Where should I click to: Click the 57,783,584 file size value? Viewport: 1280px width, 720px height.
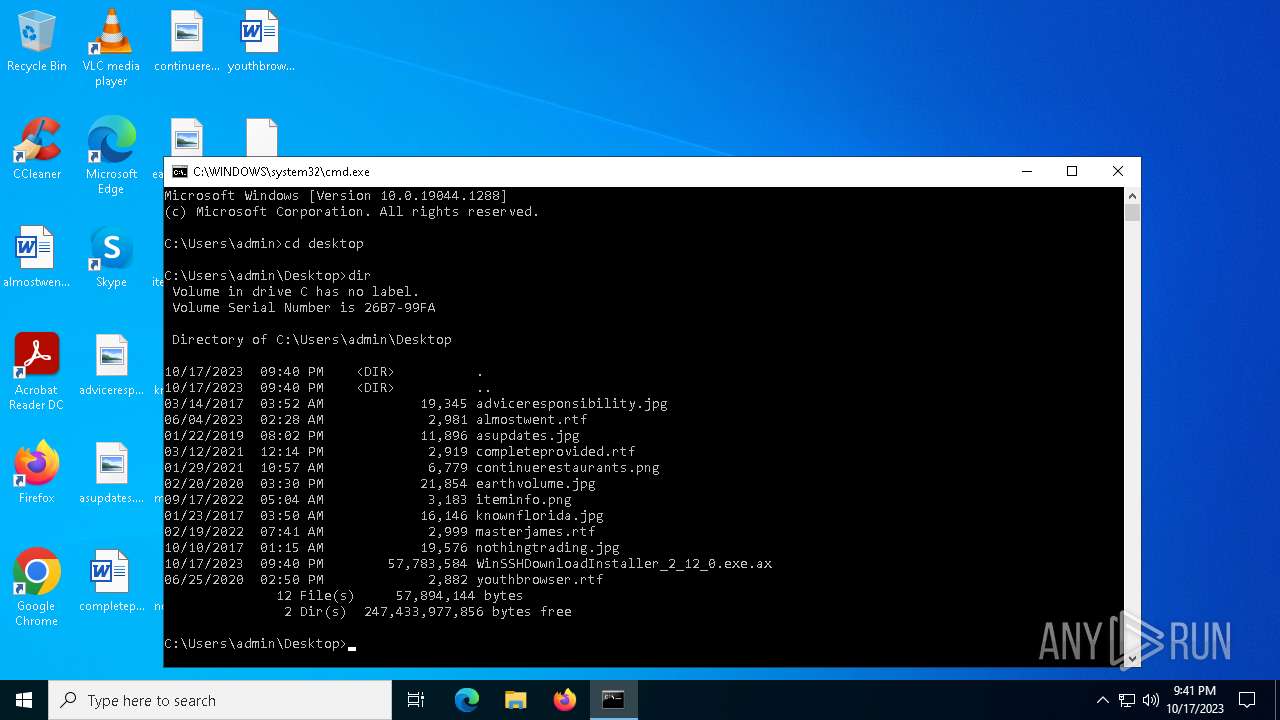pos(428,564)
